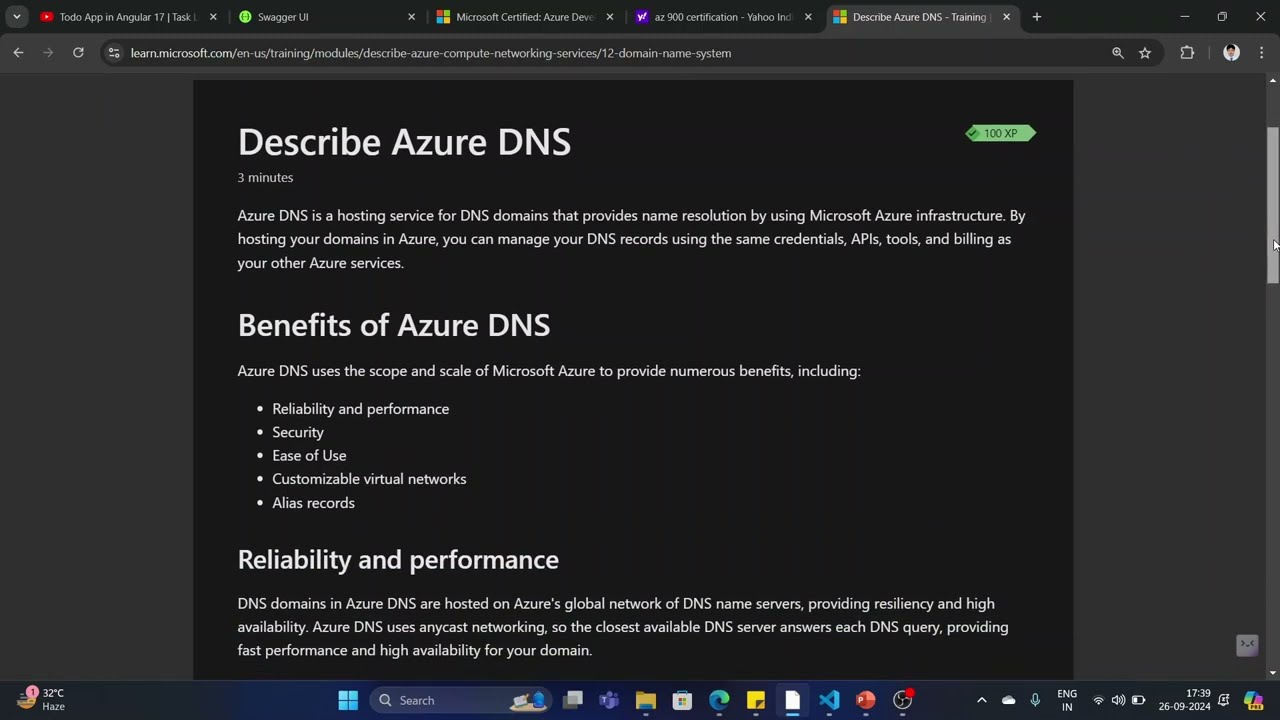Open Microsoft Store from the taskbar
This screenshot has width=1280, height=720.
point(682,700)
